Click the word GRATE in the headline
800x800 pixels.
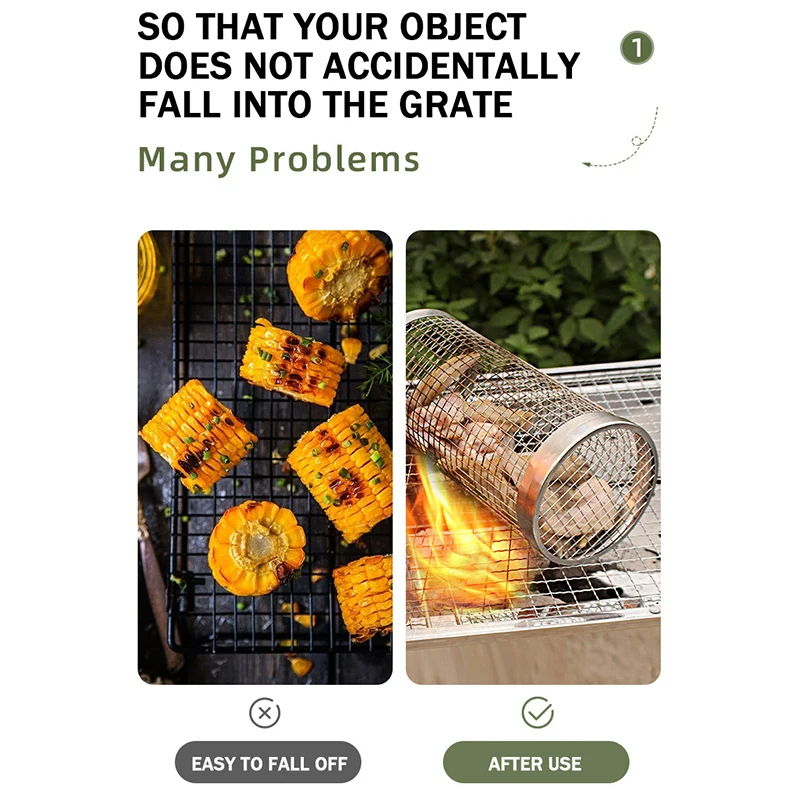(456, 105)
